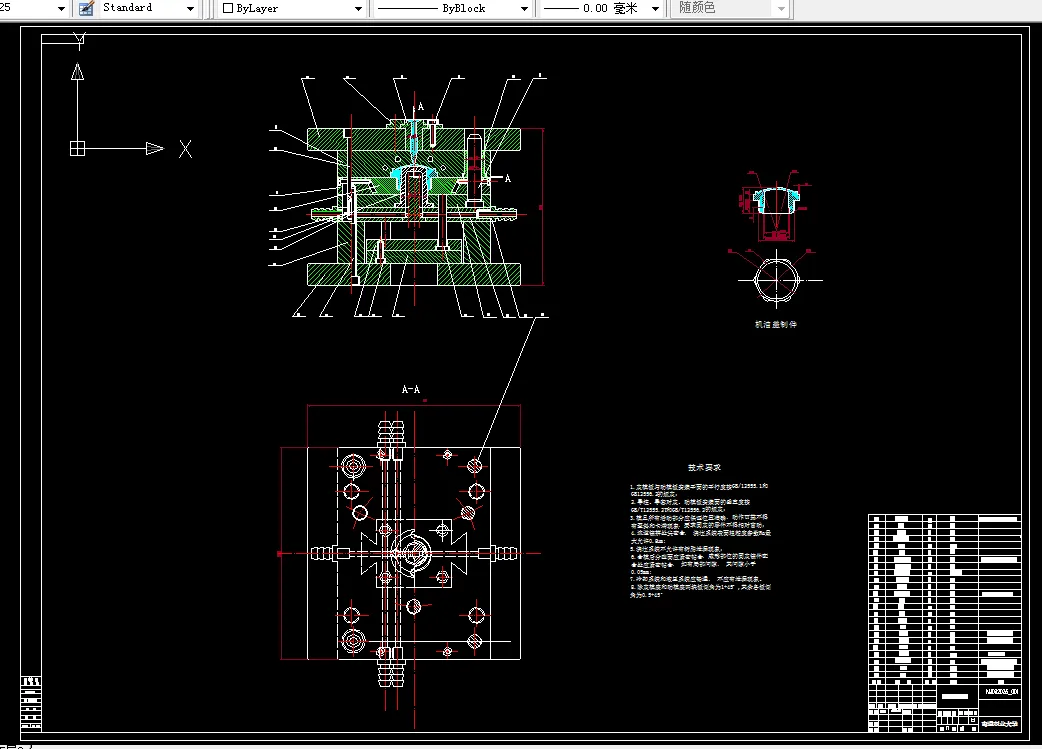The height and width of the screenshot is (749, 1042).
Task: Click the octagonal part top view circle
Action: pyautogui.click(x=776, y=280)
